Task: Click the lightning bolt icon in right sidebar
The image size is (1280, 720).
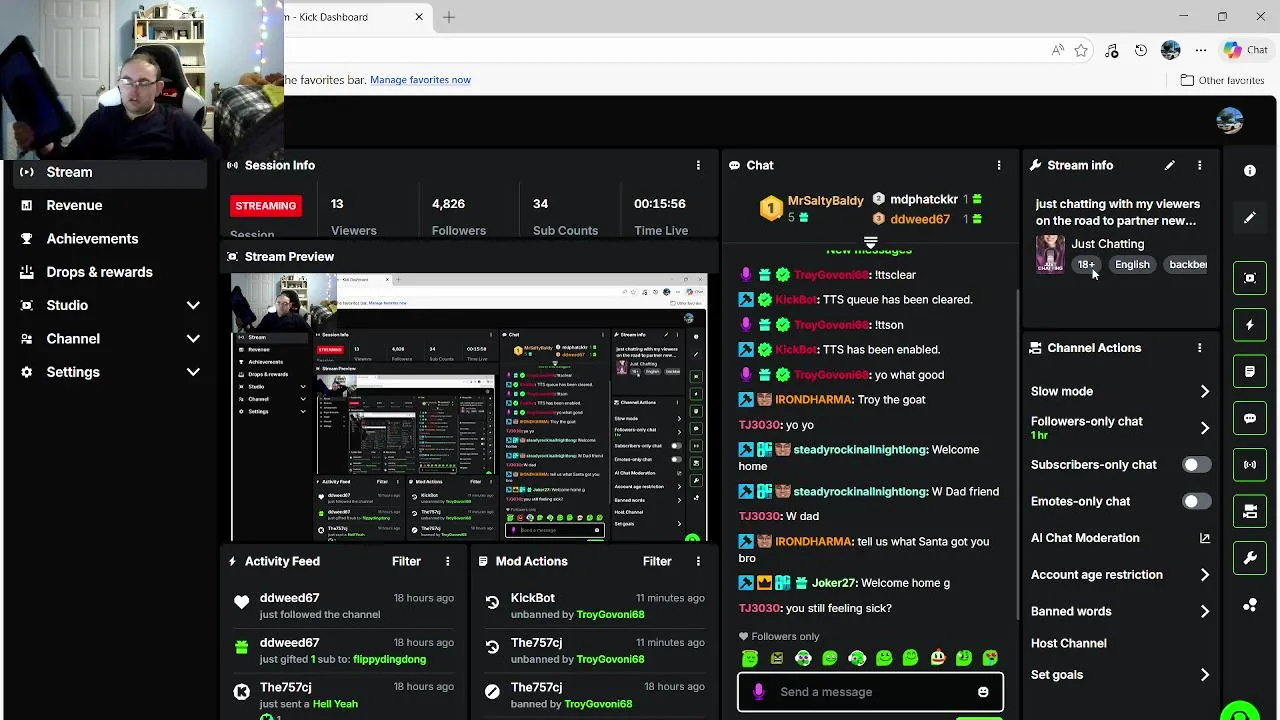Action: click(x=1250, y=325)
